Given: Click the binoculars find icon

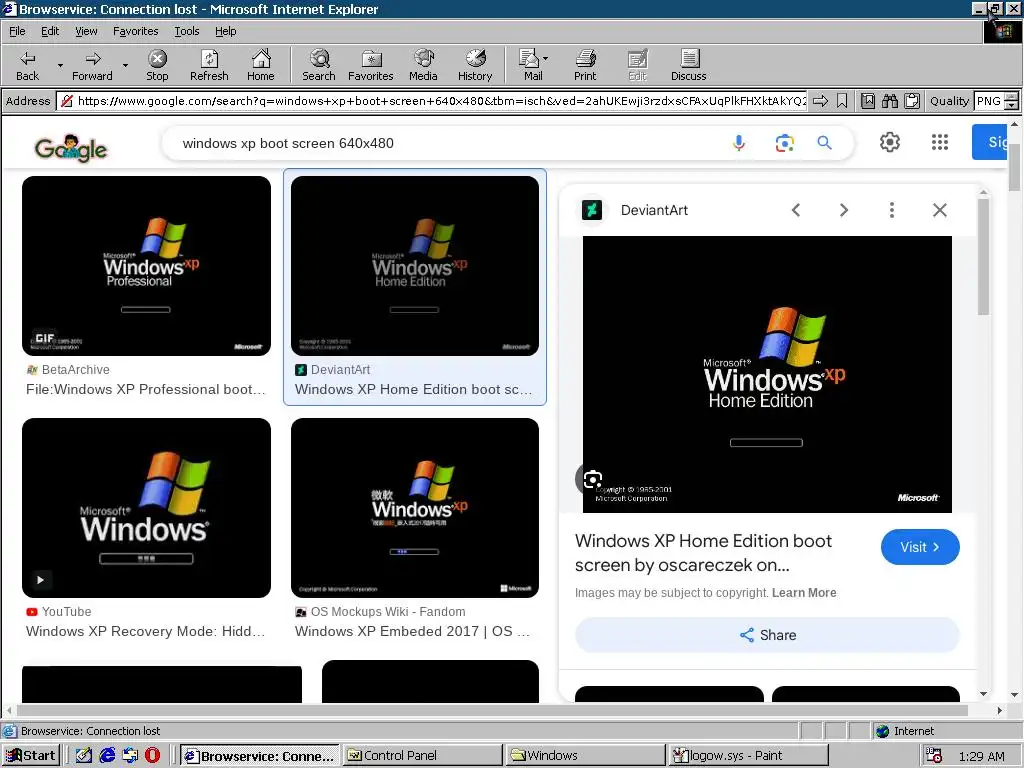Looking at the screenshot, I should point(890,101).
